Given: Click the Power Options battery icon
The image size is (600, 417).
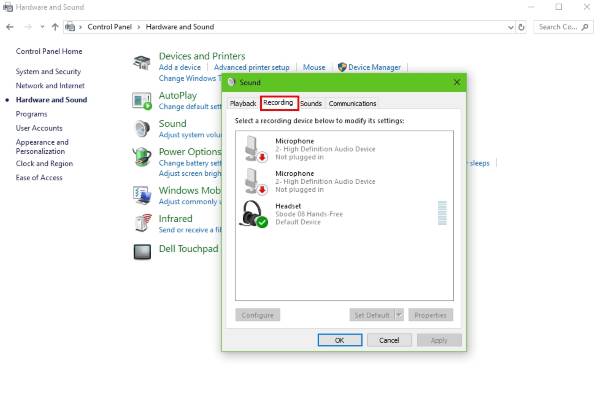Looking at the screenshot, I should click(x=142, y=157).
